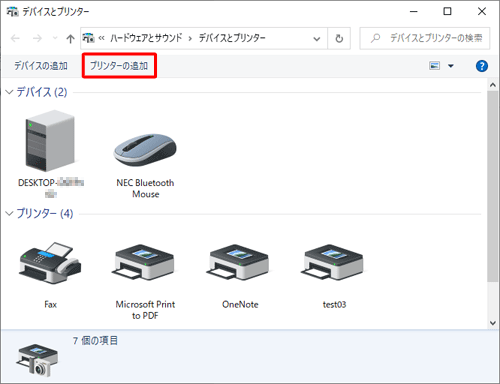This screenshot has height=384, width=500.
Task: Click the vertical scrollbar thumb
Action: 493,186
